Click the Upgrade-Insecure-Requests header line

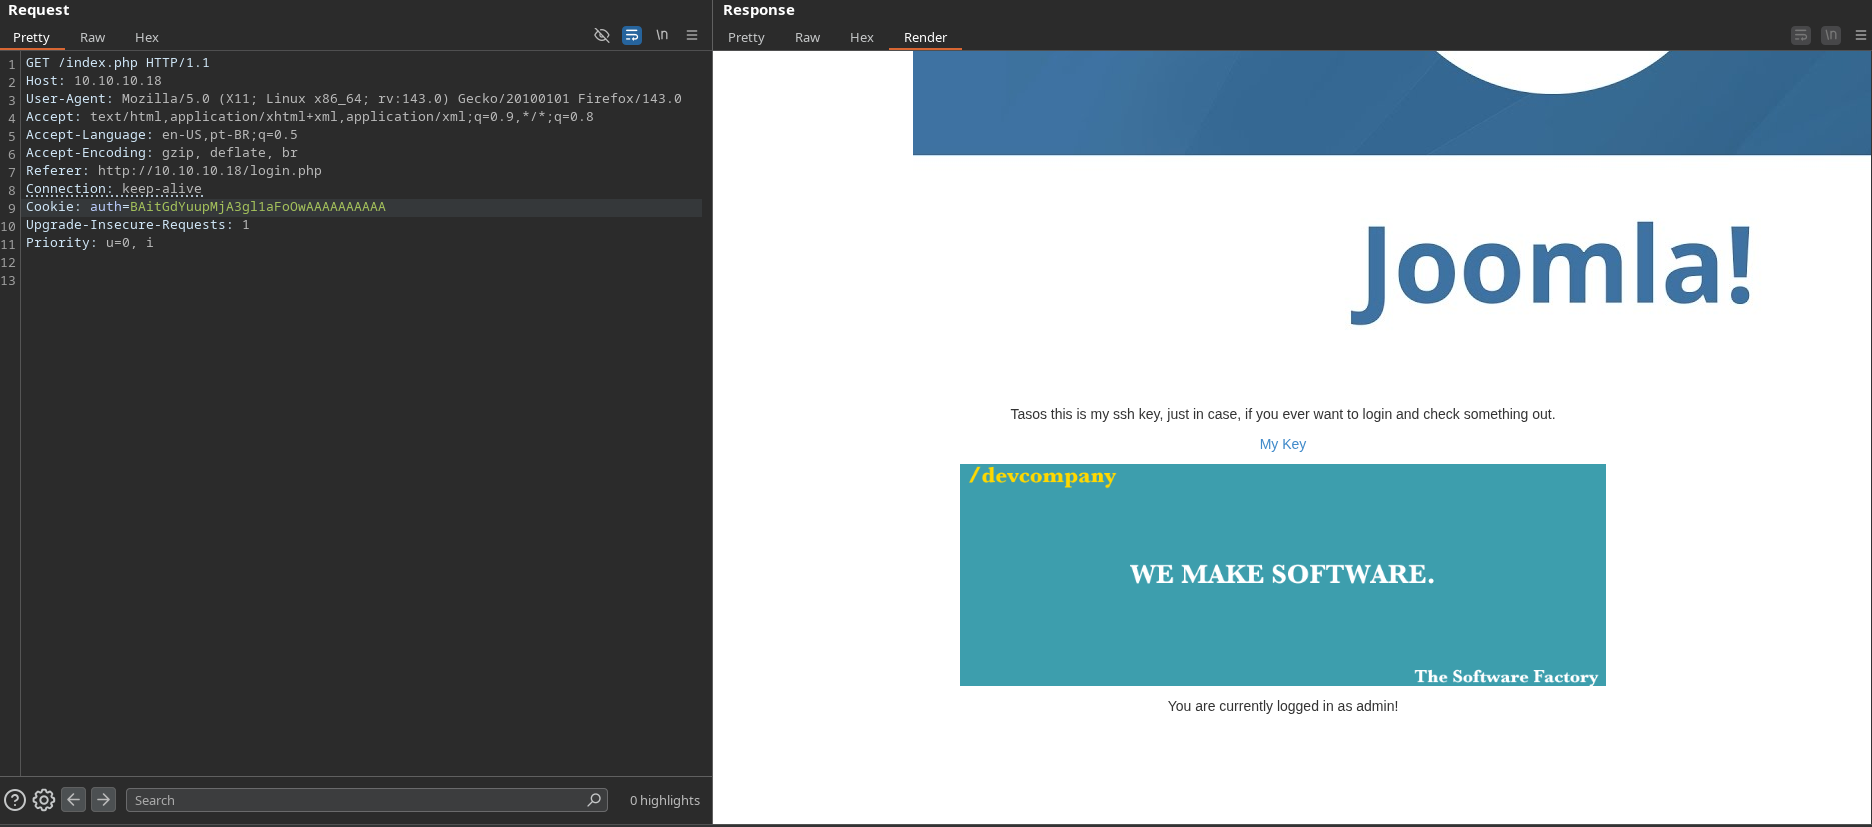138,225
